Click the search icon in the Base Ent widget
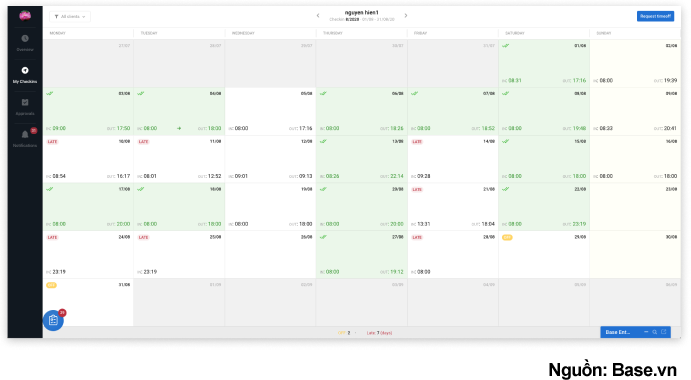Image resolution: width=691 pixels, height=380 pixels. point(655,332)
